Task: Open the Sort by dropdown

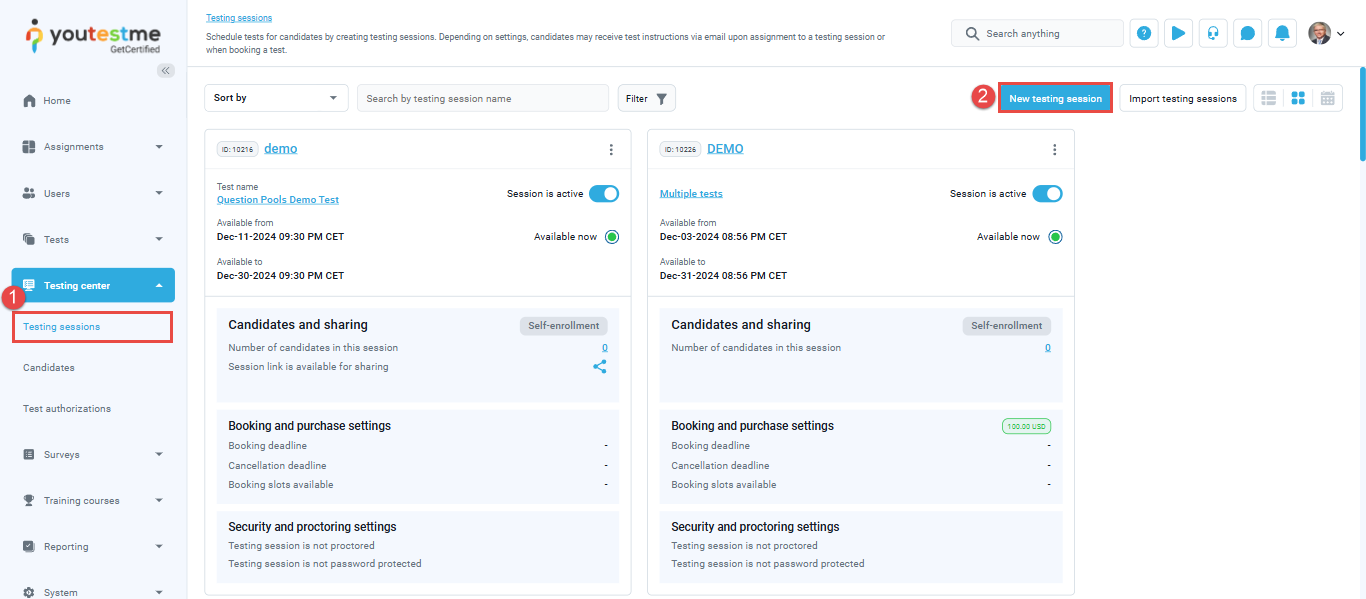Action: [276, 98]
